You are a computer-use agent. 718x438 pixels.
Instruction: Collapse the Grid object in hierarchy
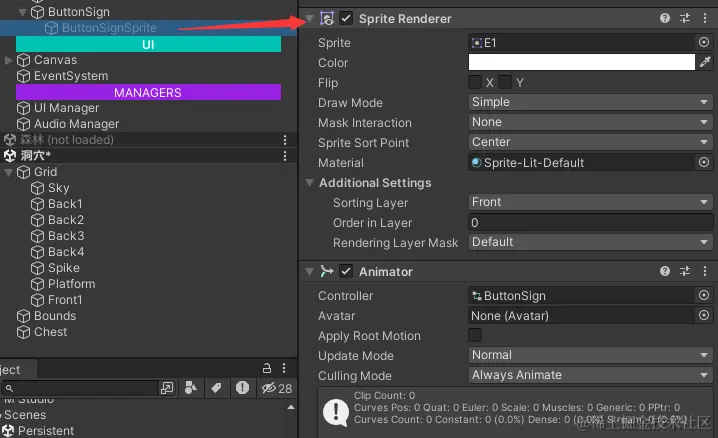pos(8,173)
